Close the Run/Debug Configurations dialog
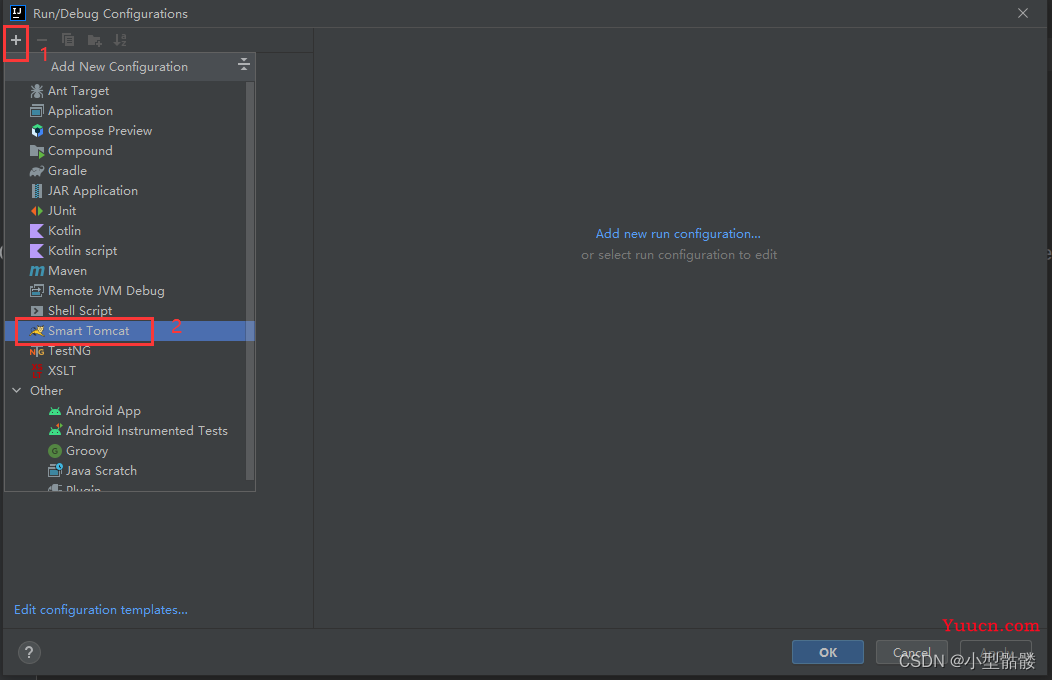The width and height of the screenshot is (1052, 680). [x=1022, y=13]
